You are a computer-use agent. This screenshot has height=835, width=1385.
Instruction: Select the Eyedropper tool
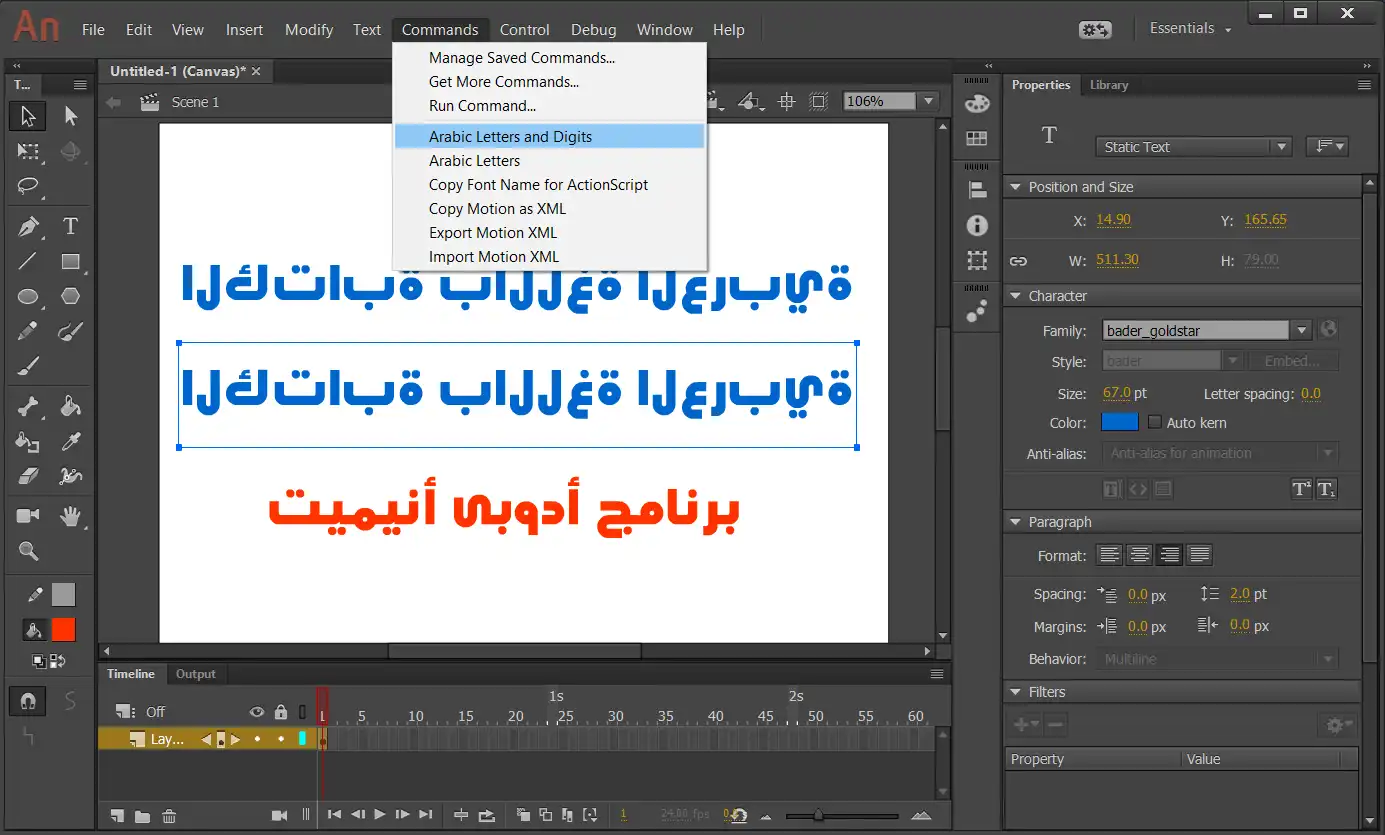point(70,441)
